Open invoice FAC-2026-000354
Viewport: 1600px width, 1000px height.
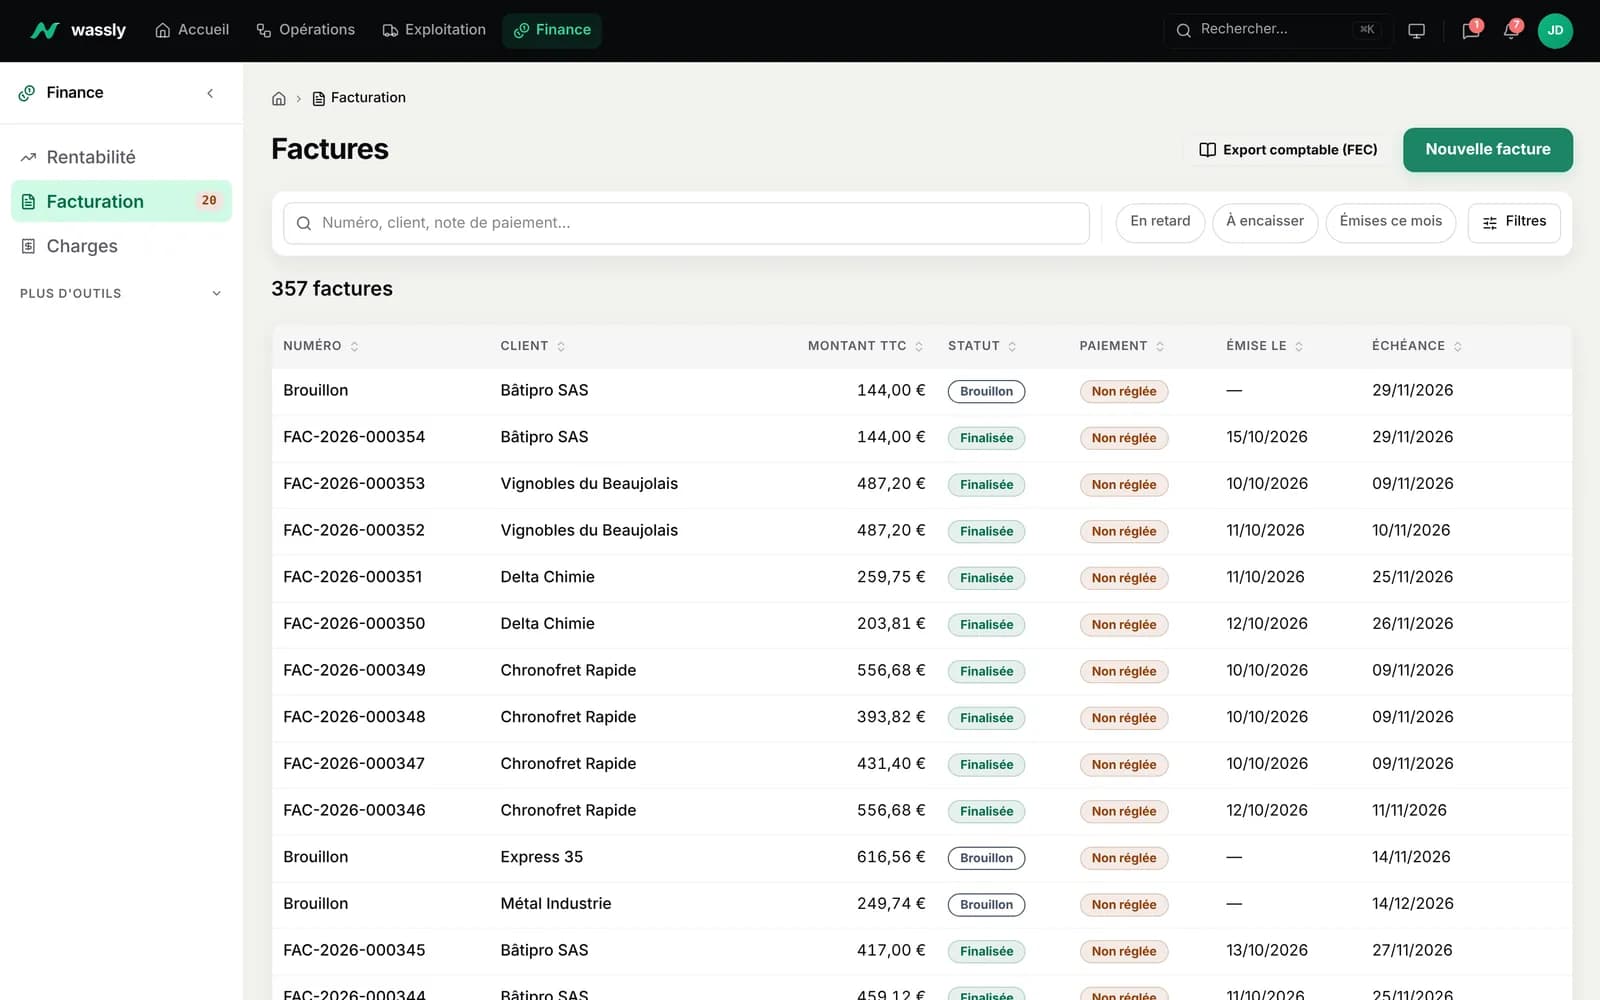(921, 438)
